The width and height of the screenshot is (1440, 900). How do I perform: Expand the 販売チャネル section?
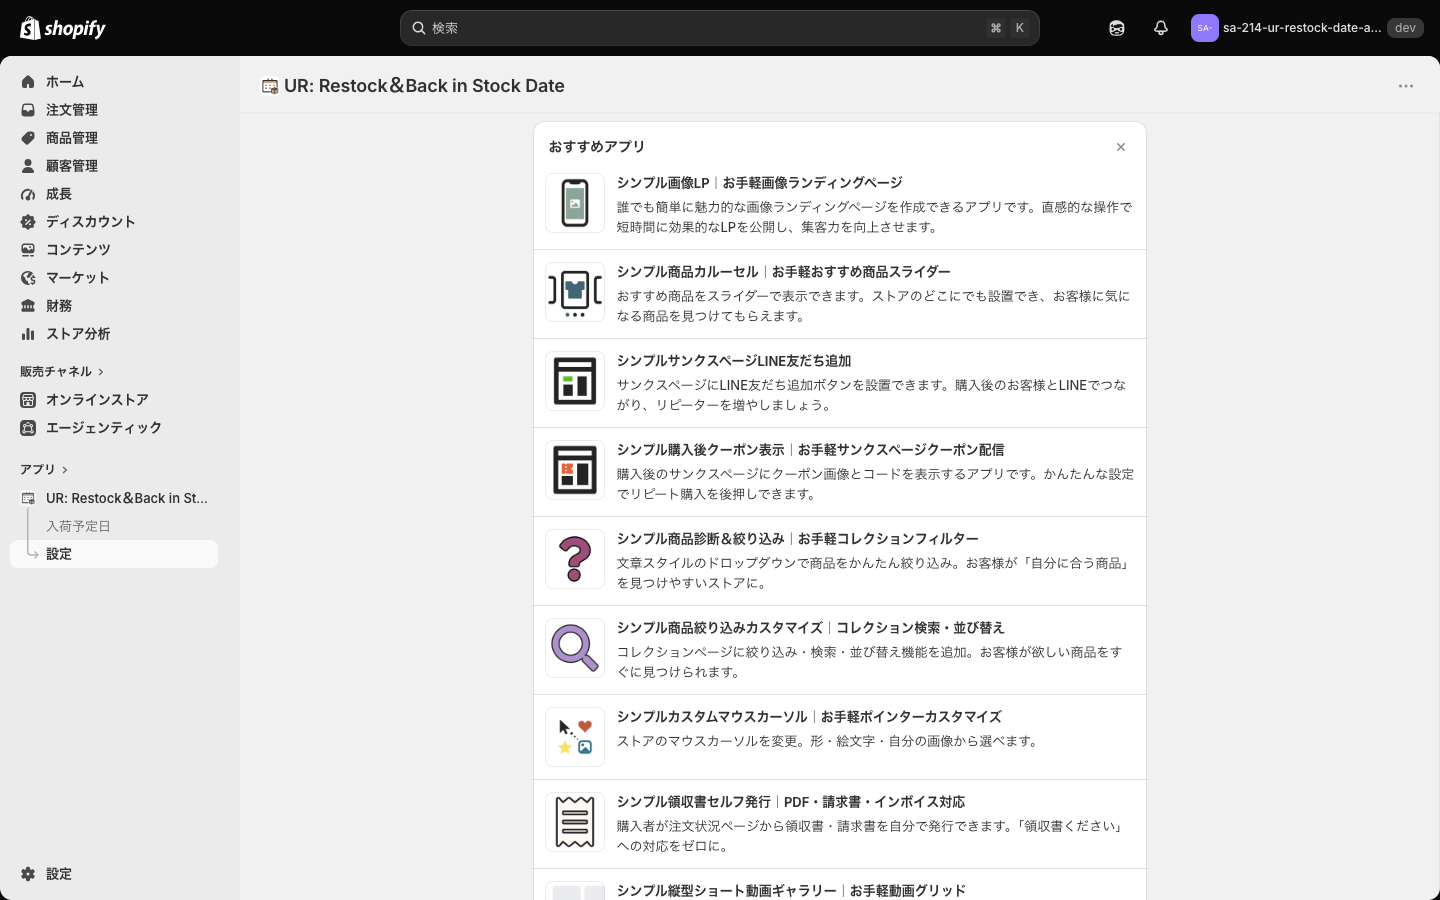pyautogui.click(x=62, y=372)
